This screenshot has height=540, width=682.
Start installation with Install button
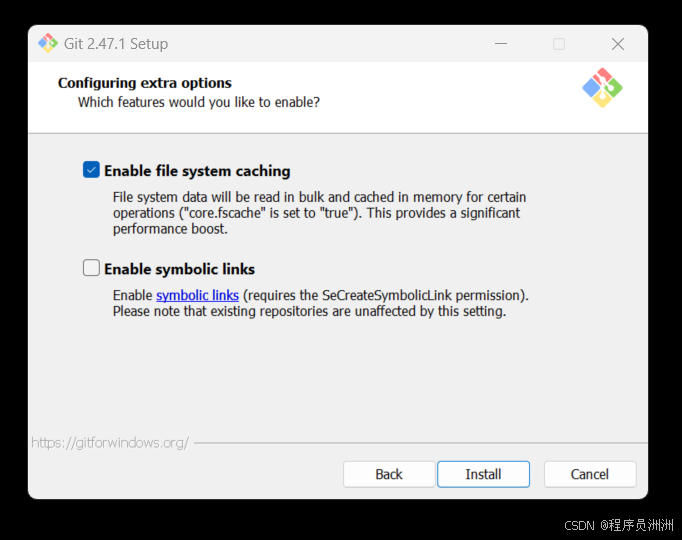483,474
